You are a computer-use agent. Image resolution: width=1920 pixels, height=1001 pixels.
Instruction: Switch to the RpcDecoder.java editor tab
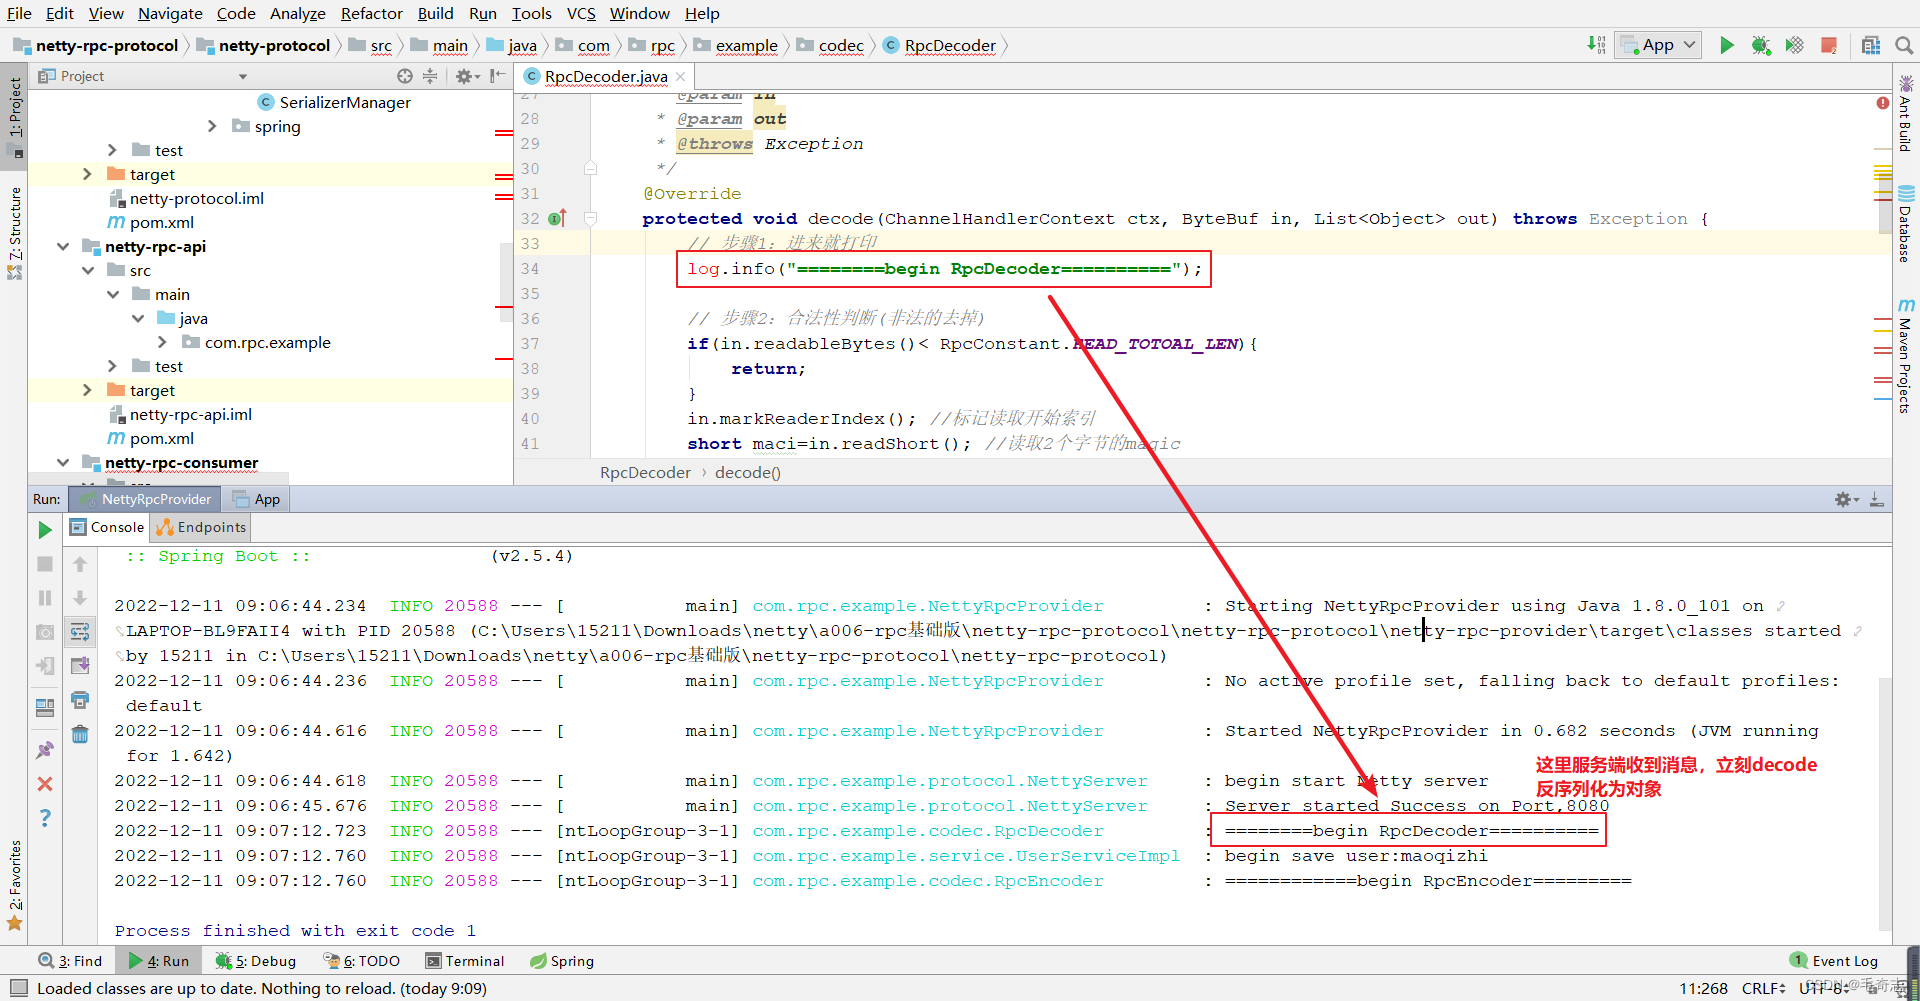[x=605, y=76]
